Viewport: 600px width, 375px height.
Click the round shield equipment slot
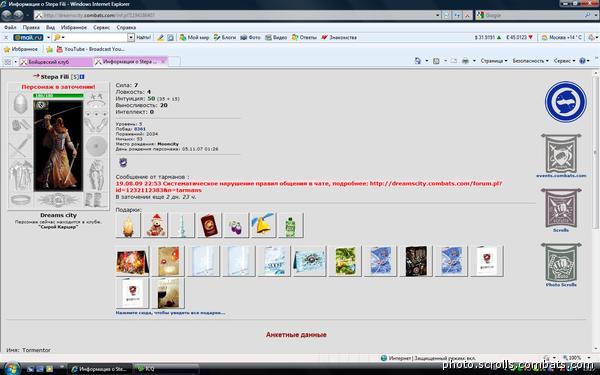(x=96, y=146)
